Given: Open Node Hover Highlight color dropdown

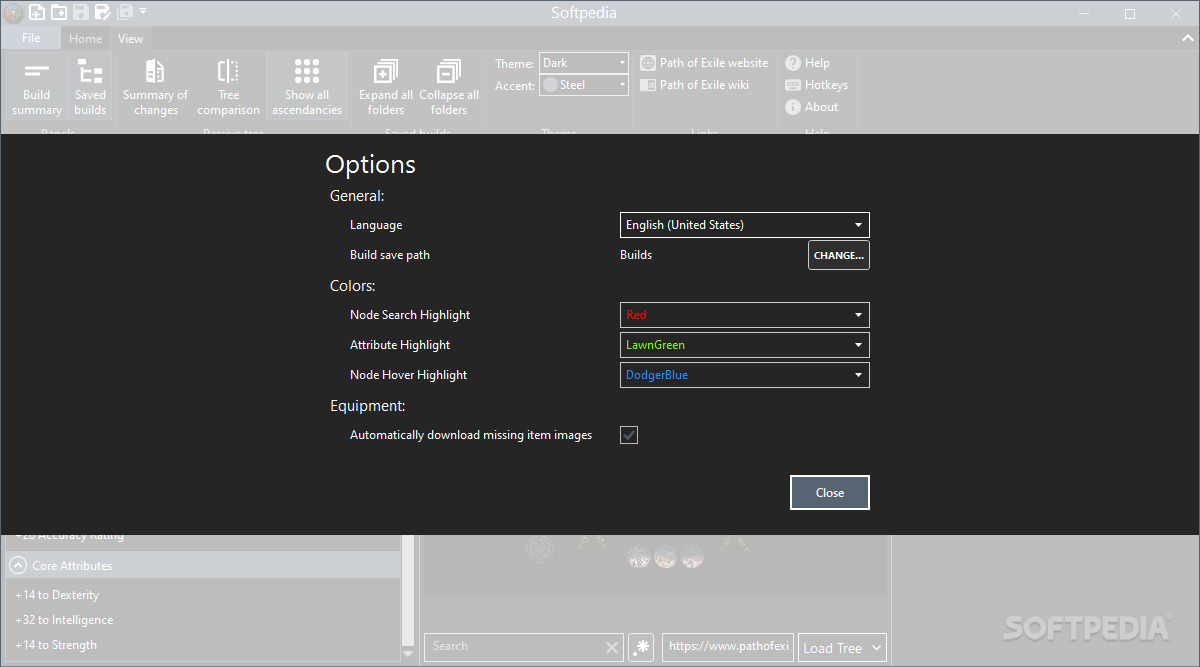Looking at the screenshot, I should tap(745, 375).
